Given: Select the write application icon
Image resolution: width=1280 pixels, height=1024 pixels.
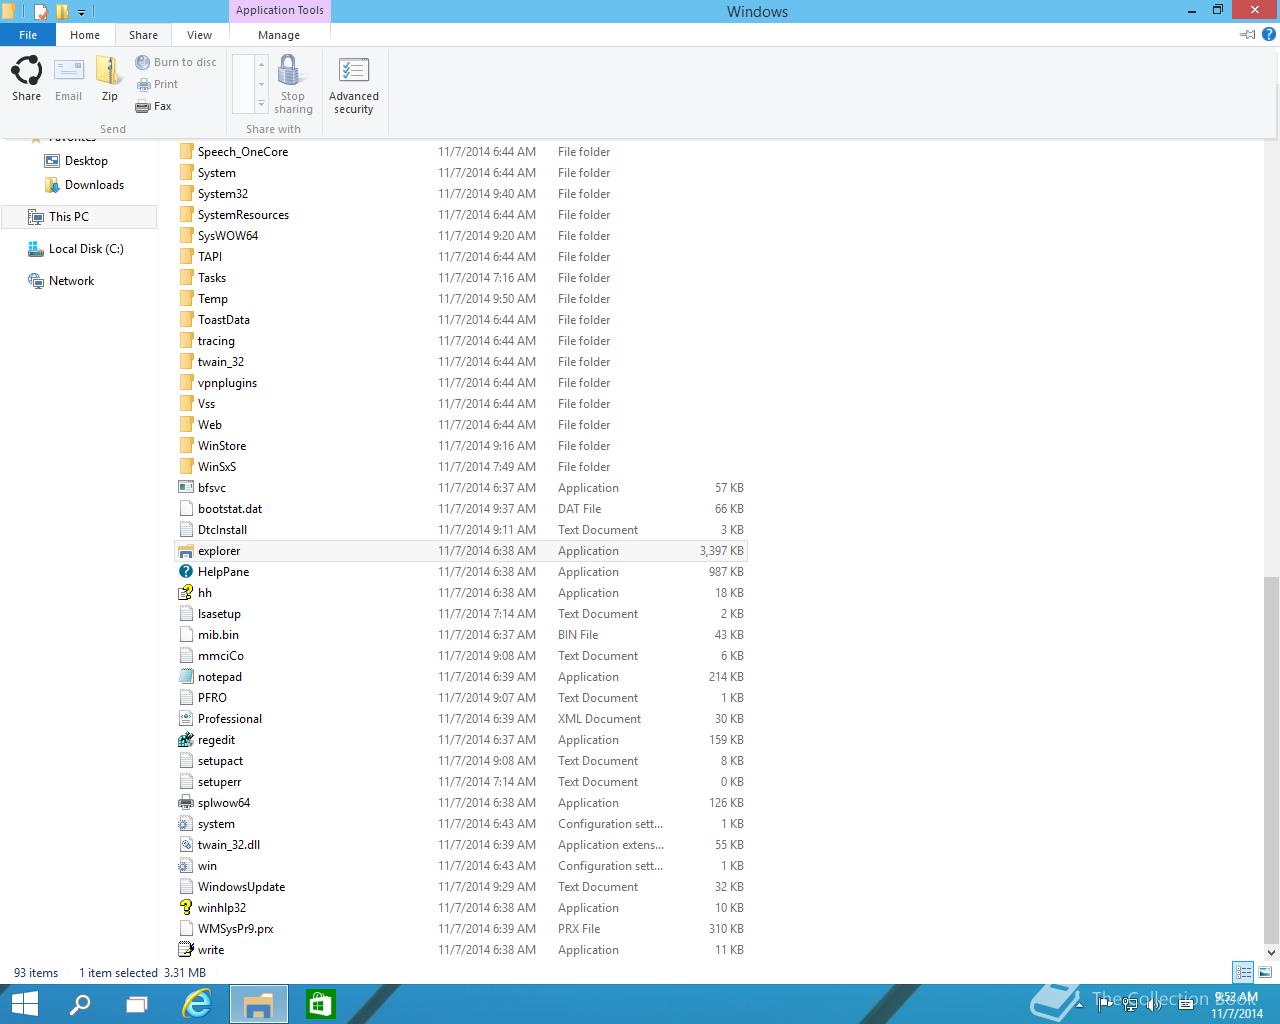Looking at the screenshot, I should 185,950.
